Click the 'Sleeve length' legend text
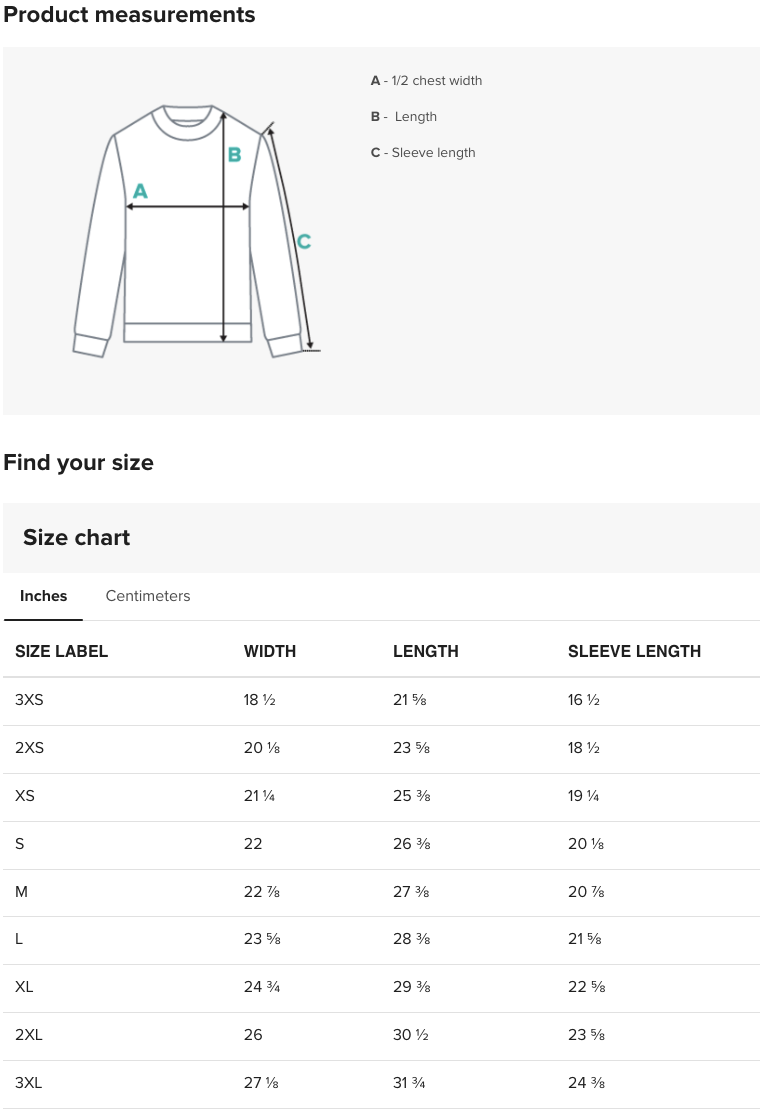The height and width of the screenshot is (1119, 760). 433,153
